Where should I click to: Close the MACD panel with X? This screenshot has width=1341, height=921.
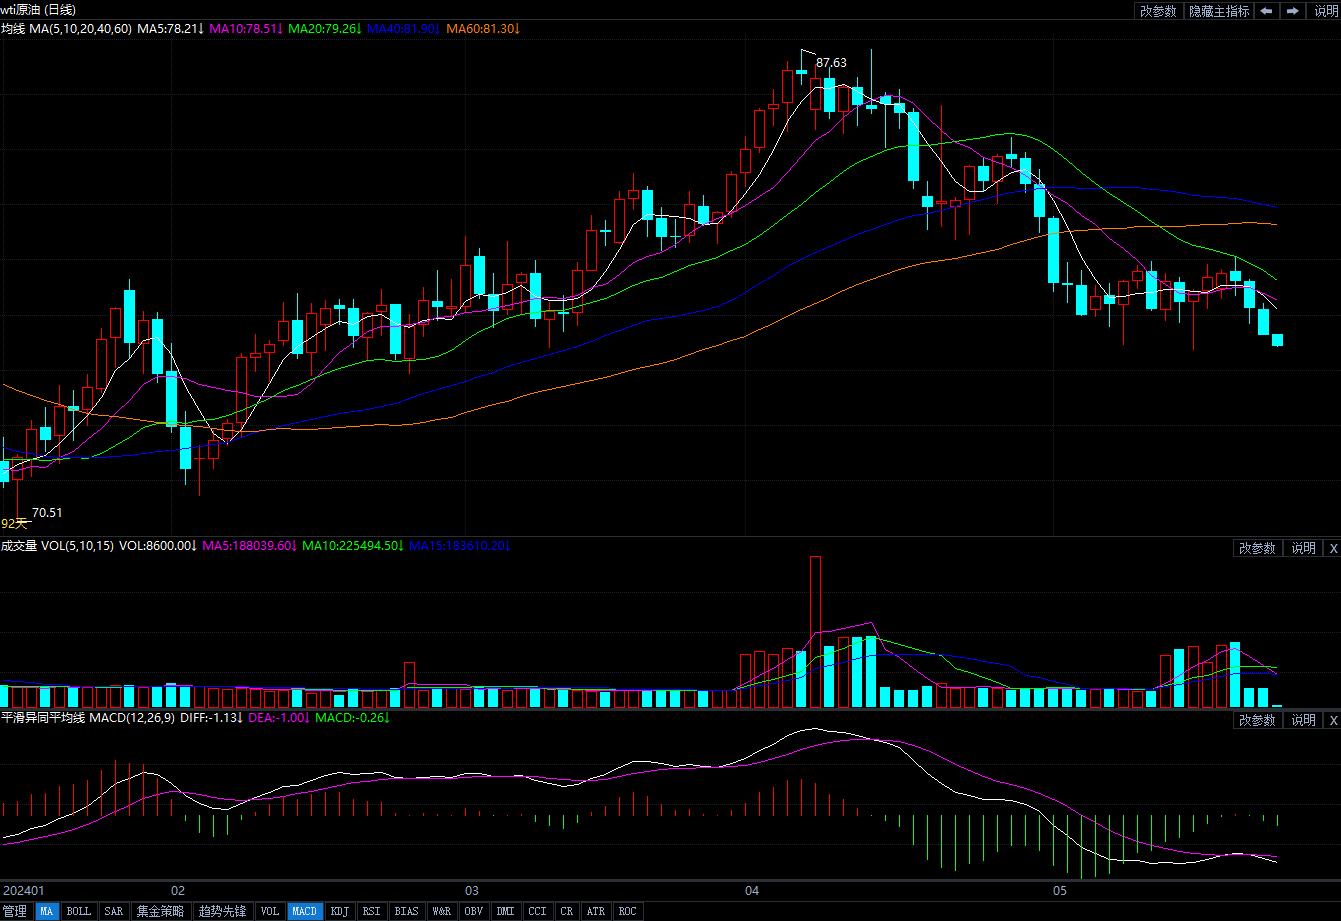coord(1332,720)
